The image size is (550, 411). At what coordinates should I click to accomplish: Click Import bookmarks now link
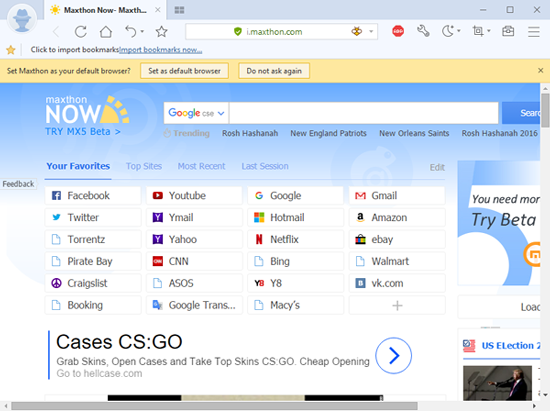161,50
